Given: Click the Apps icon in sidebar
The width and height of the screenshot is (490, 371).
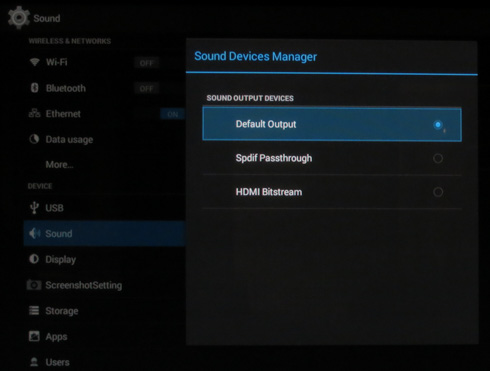Looking at the screenshot, I should point(34,336).
